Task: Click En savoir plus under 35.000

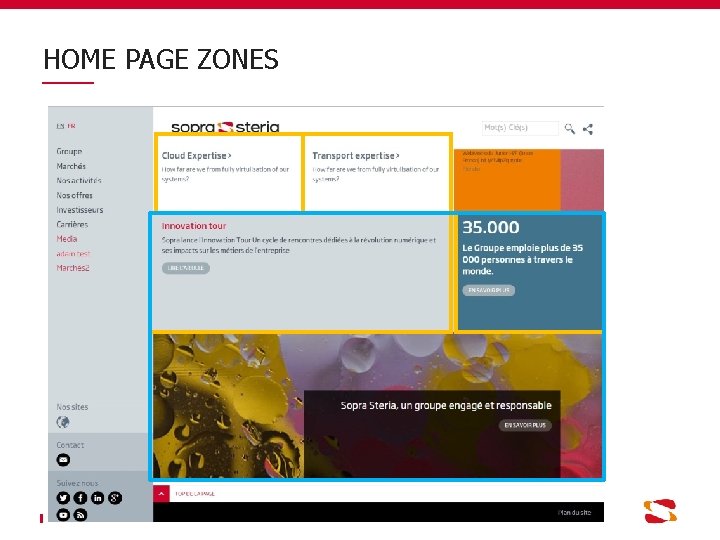Action: click(489, 290)
